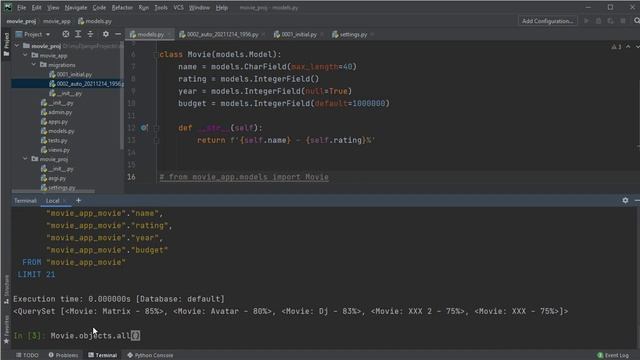Click the Debug icon in the toolbar

pos(598,21)
